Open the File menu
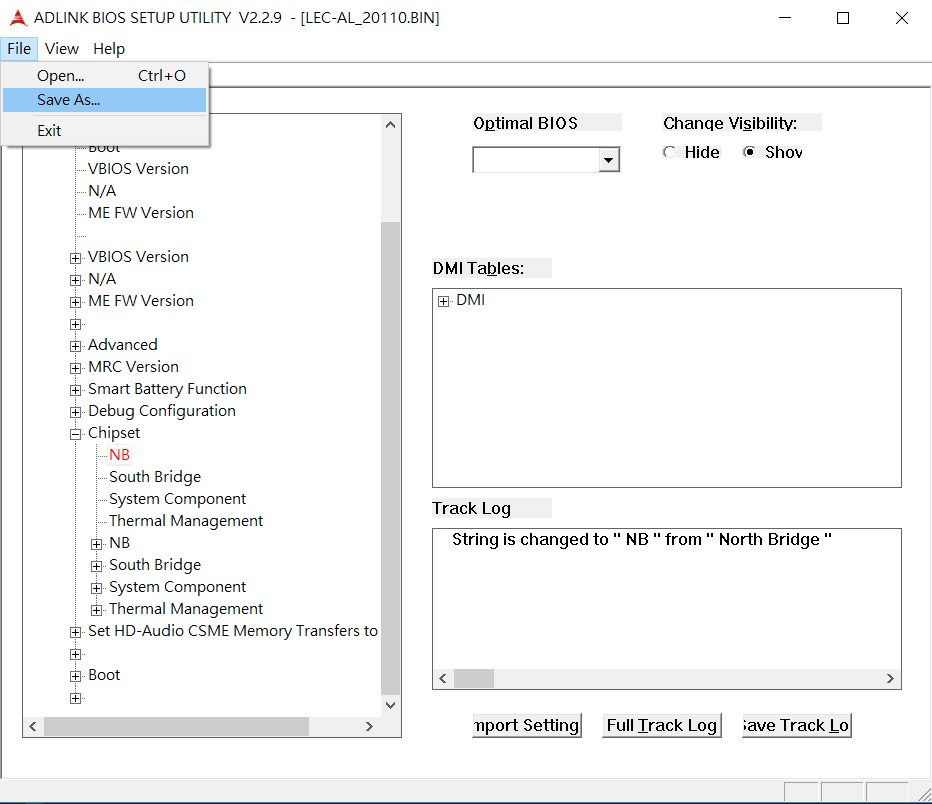The width and height of the screenshot is (932, 804). coord(19,49)
